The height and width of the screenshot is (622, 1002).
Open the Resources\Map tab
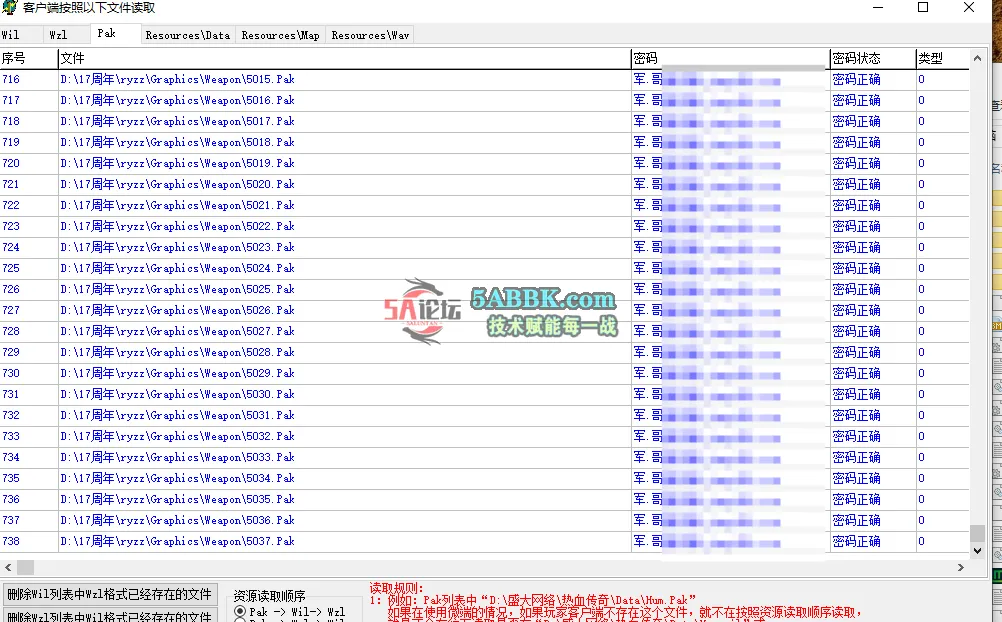pyautogui.click(x=281, y=35)
